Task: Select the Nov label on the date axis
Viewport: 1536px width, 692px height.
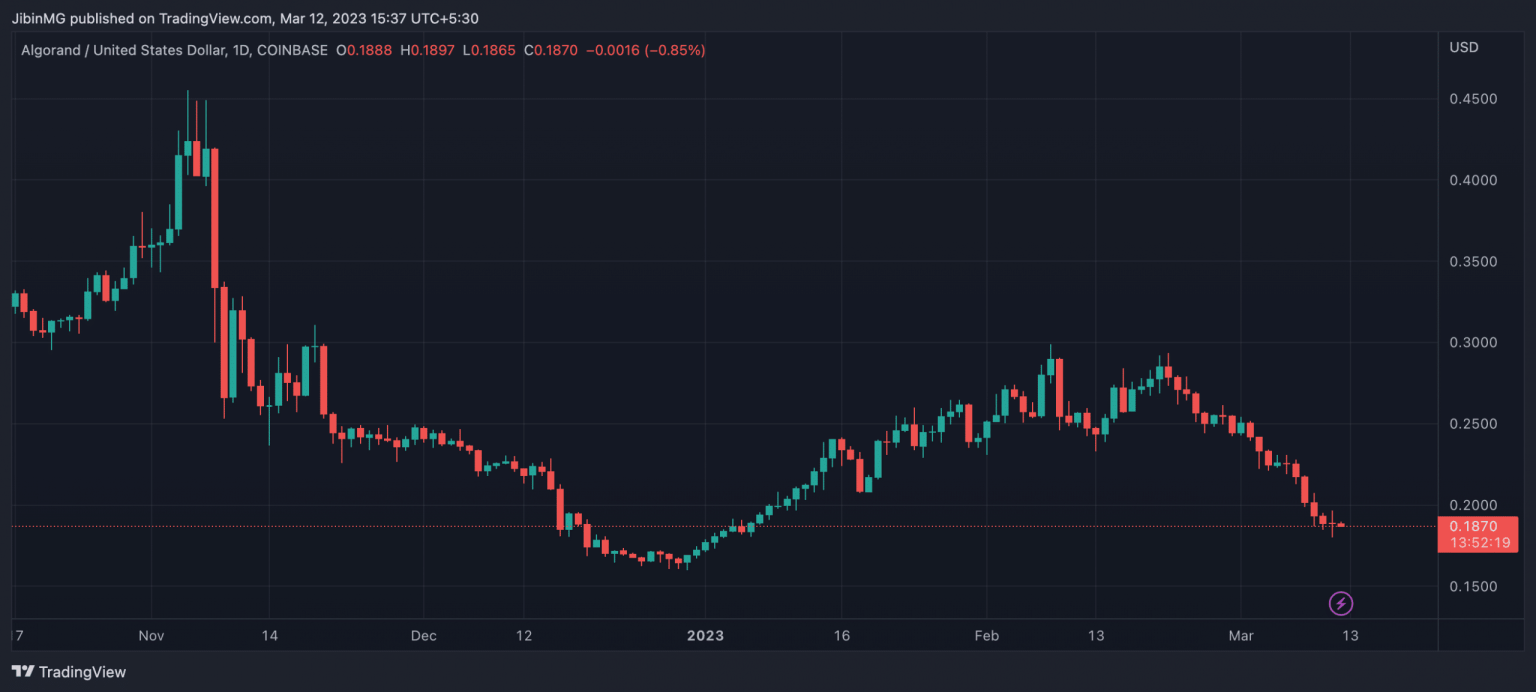Action: (x=151, y=635)
